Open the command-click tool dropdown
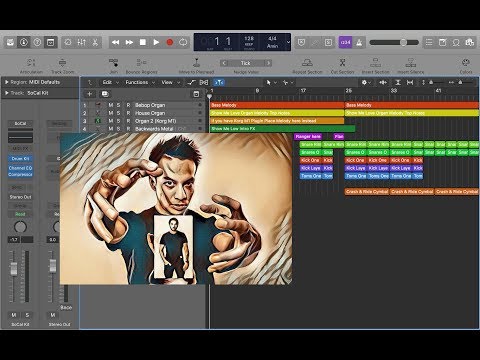 pos(288,82)
